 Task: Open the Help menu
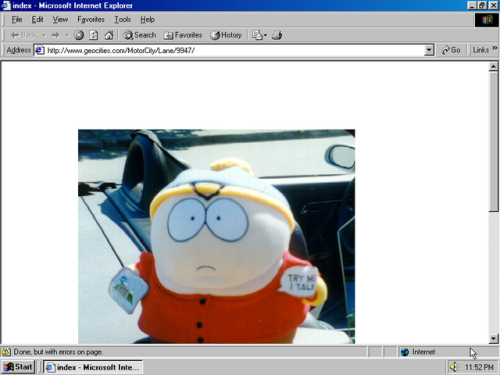pos(147,20)
